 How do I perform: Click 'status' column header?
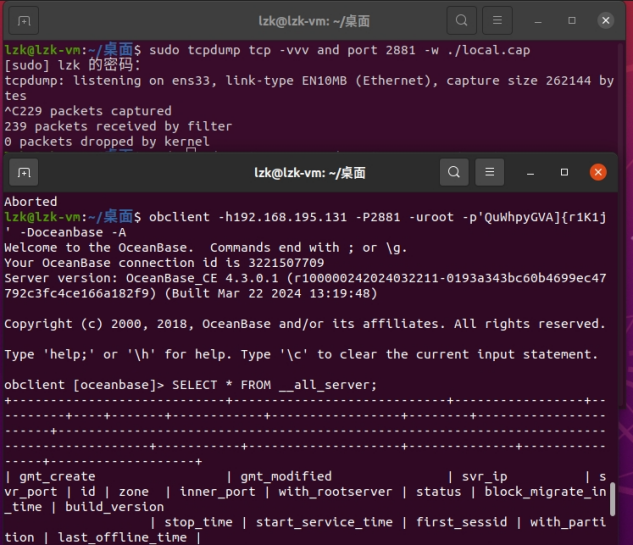tap(439, 492)
